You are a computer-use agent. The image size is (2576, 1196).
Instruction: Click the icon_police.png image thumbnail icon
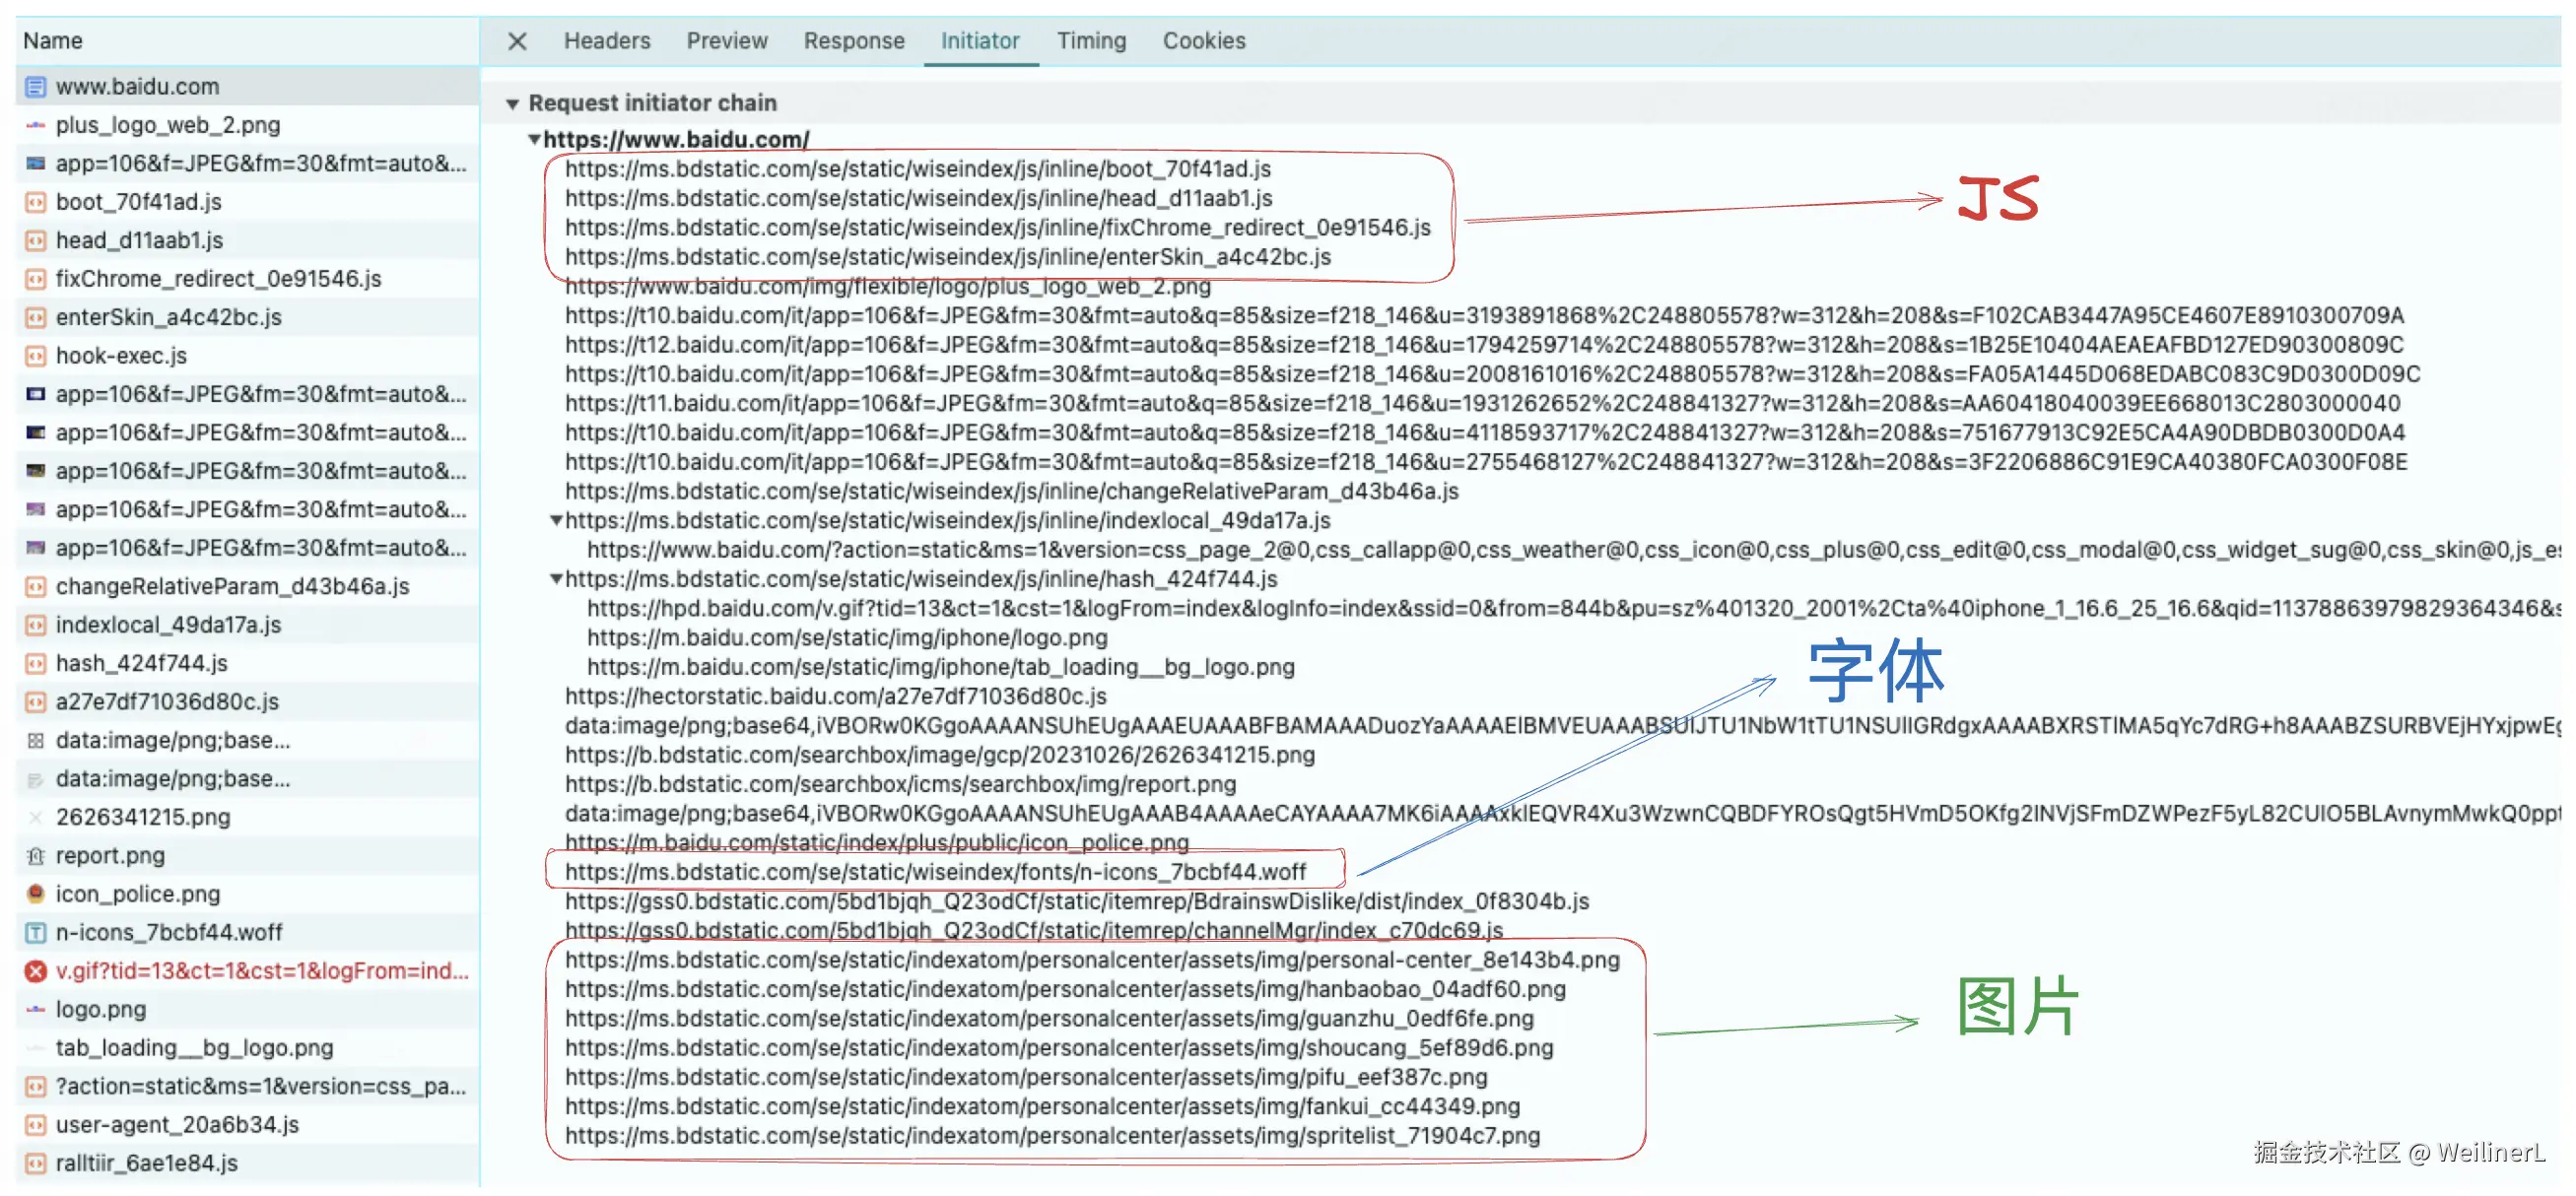[35, 894]
